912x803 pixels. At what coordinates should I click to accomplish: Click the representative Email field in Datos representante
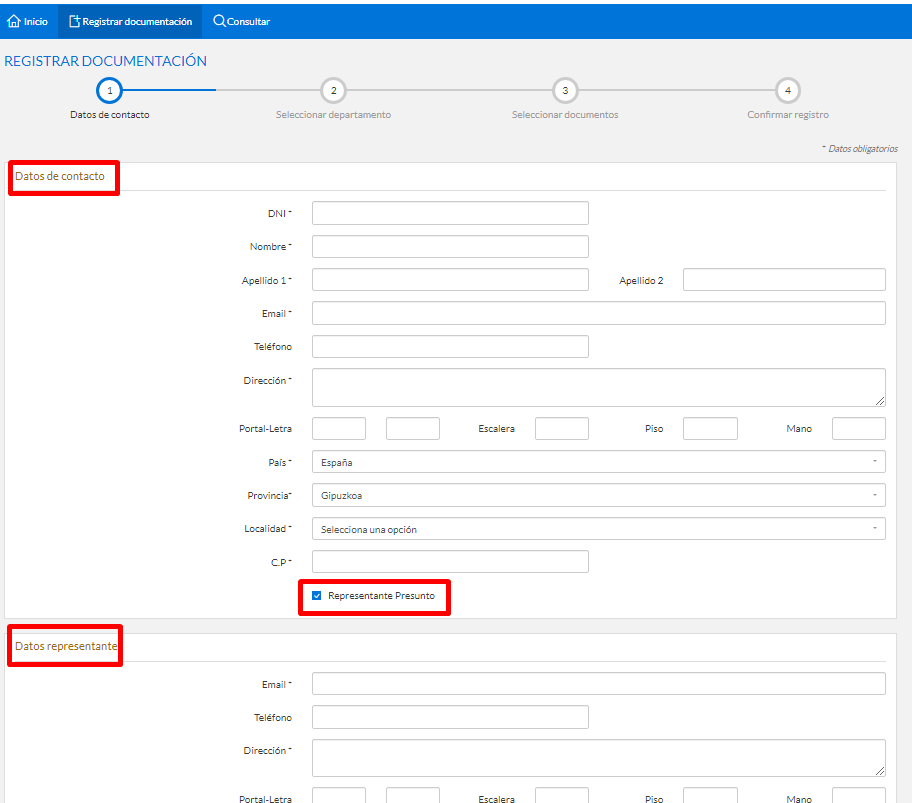click(x=598, y=684)
